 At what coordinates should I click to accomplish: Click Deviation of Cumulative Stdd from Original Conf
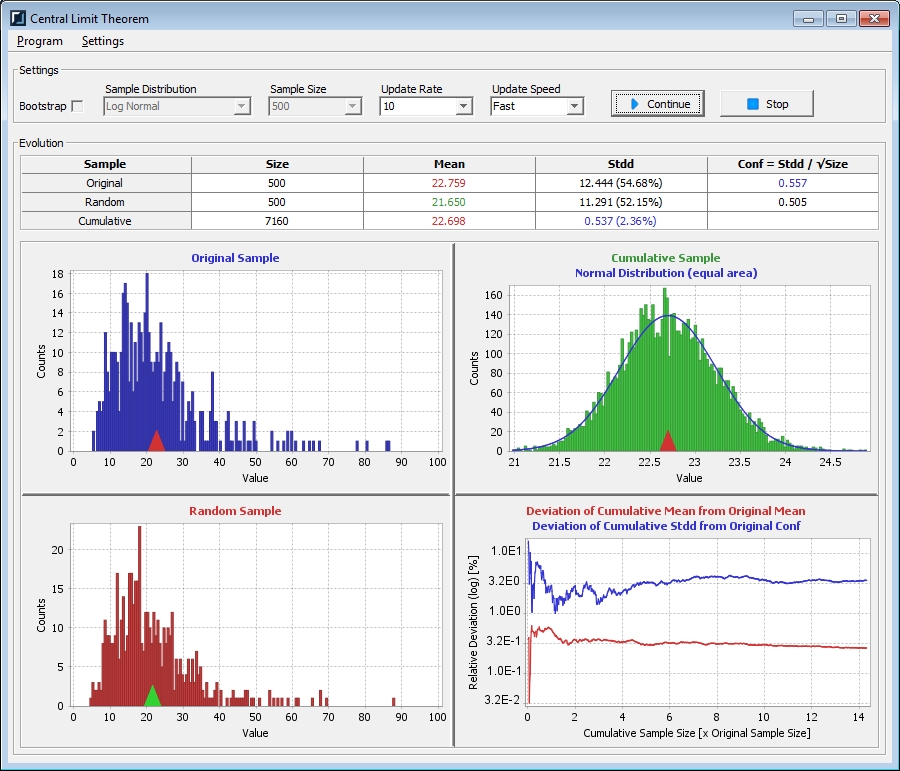(666, 526)
